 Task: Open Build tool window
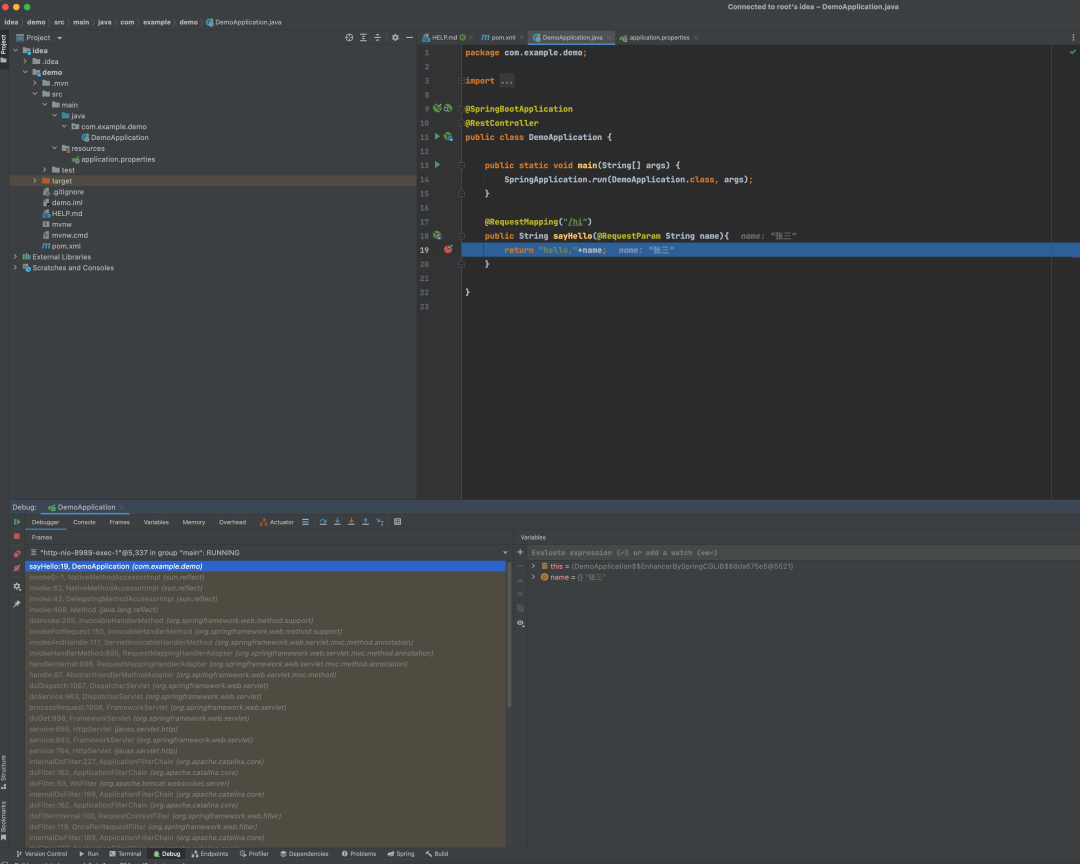click(x=437, y=854)
